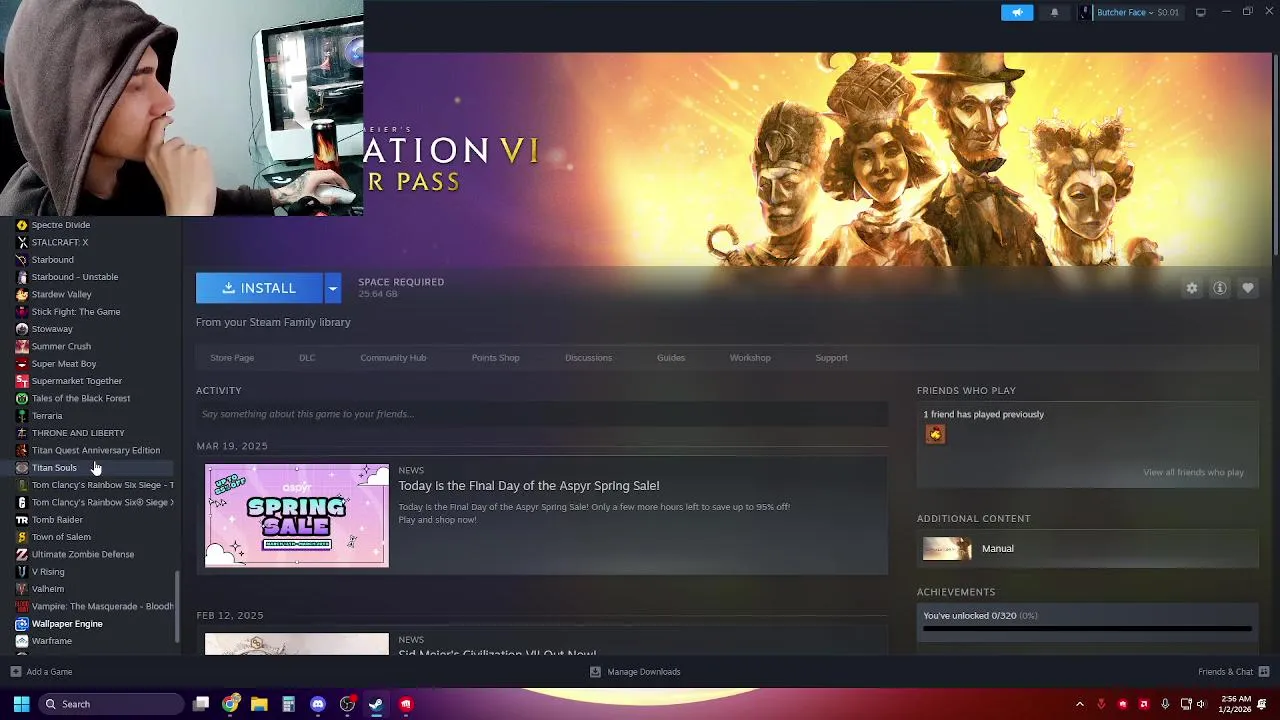Viewport: 1280px width, 720px height.
Task: Select Town of Salem in library
Action: (x=61, y=537)
